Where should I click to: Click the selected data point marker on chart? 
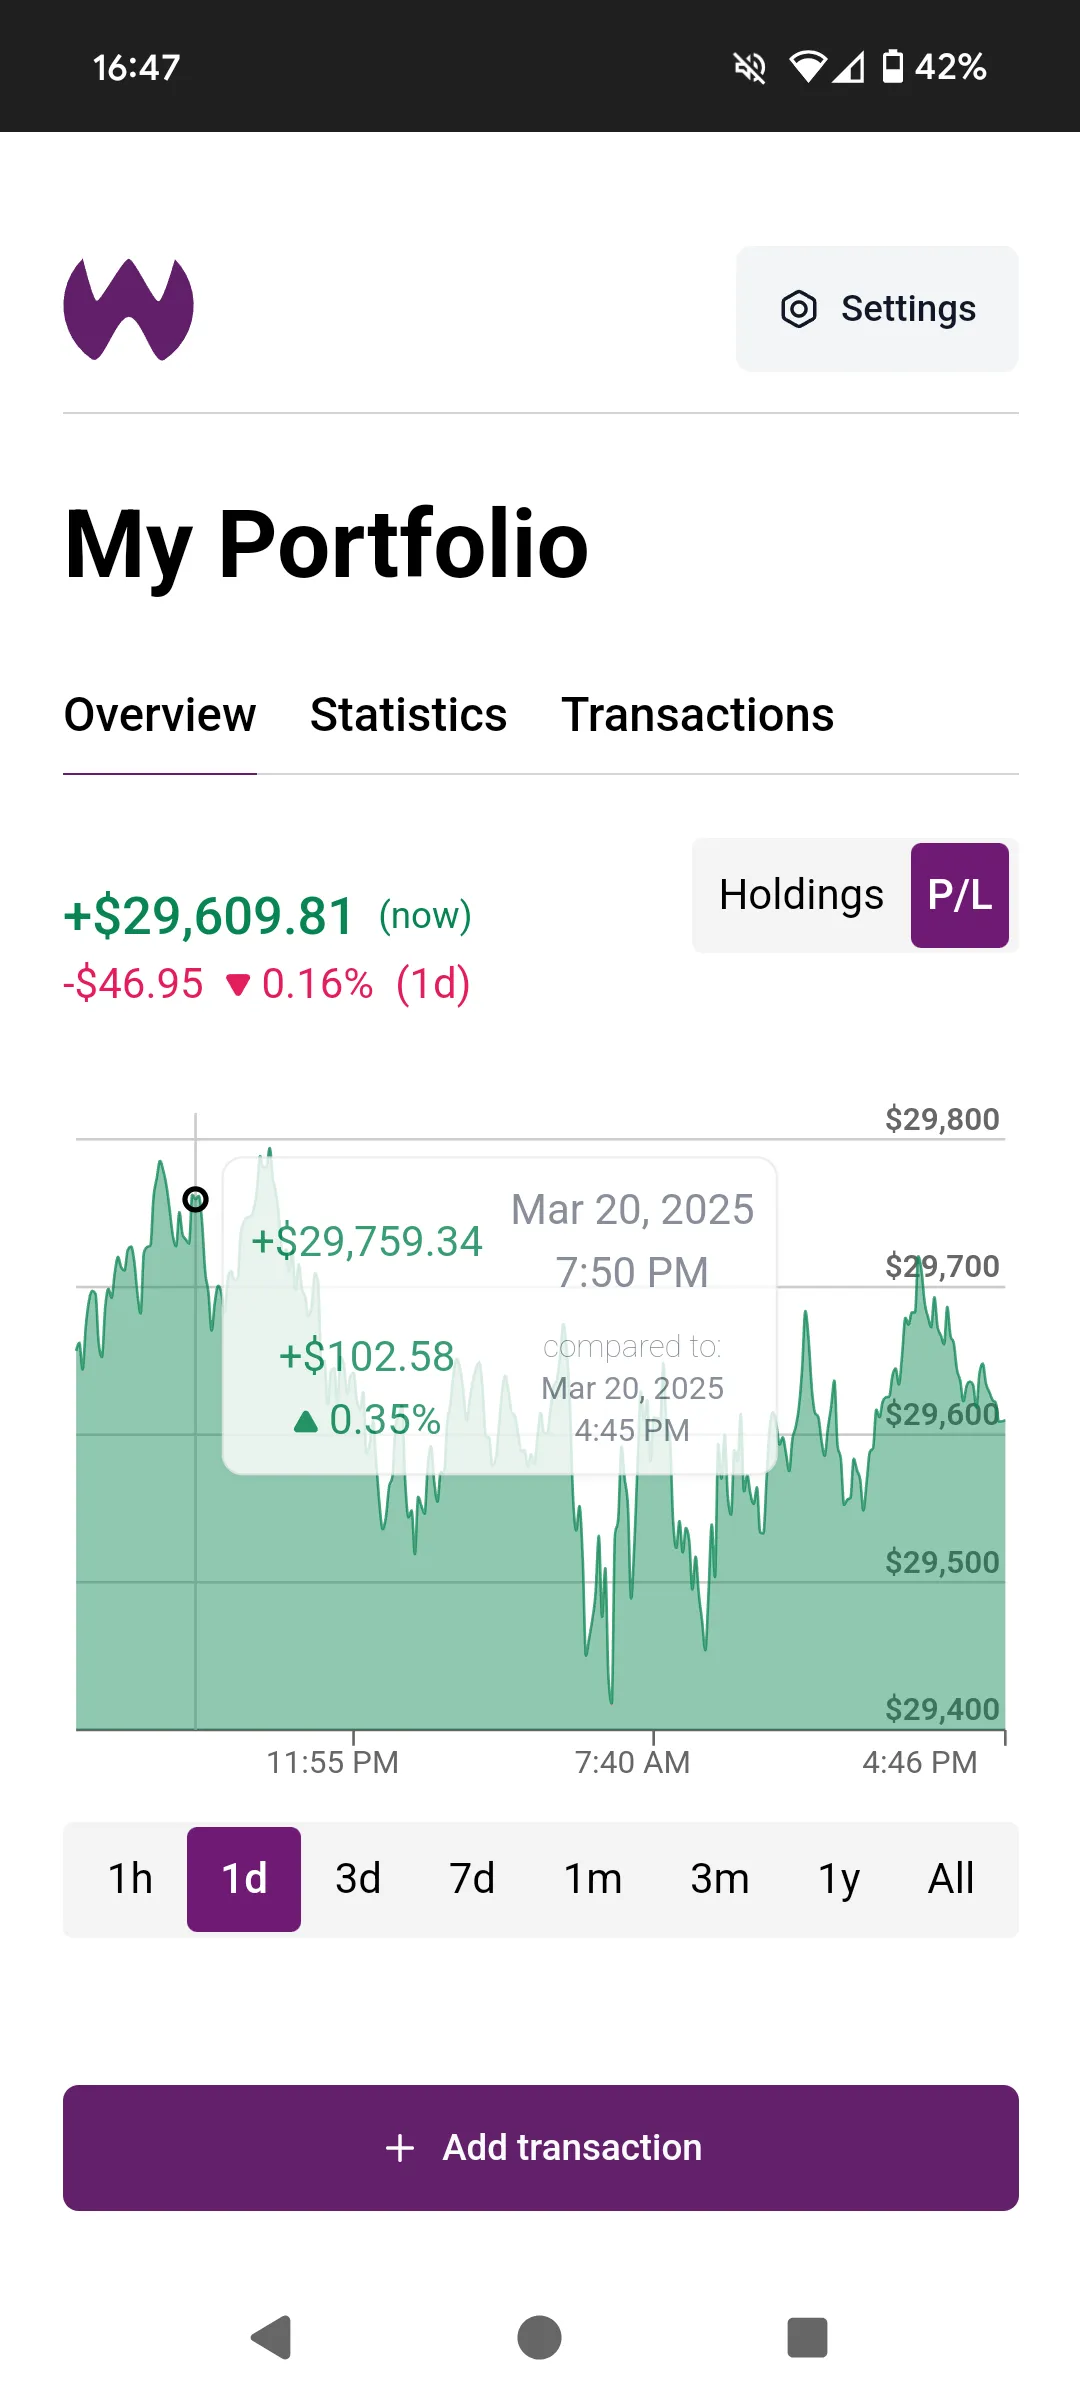tap(196, 1199)
